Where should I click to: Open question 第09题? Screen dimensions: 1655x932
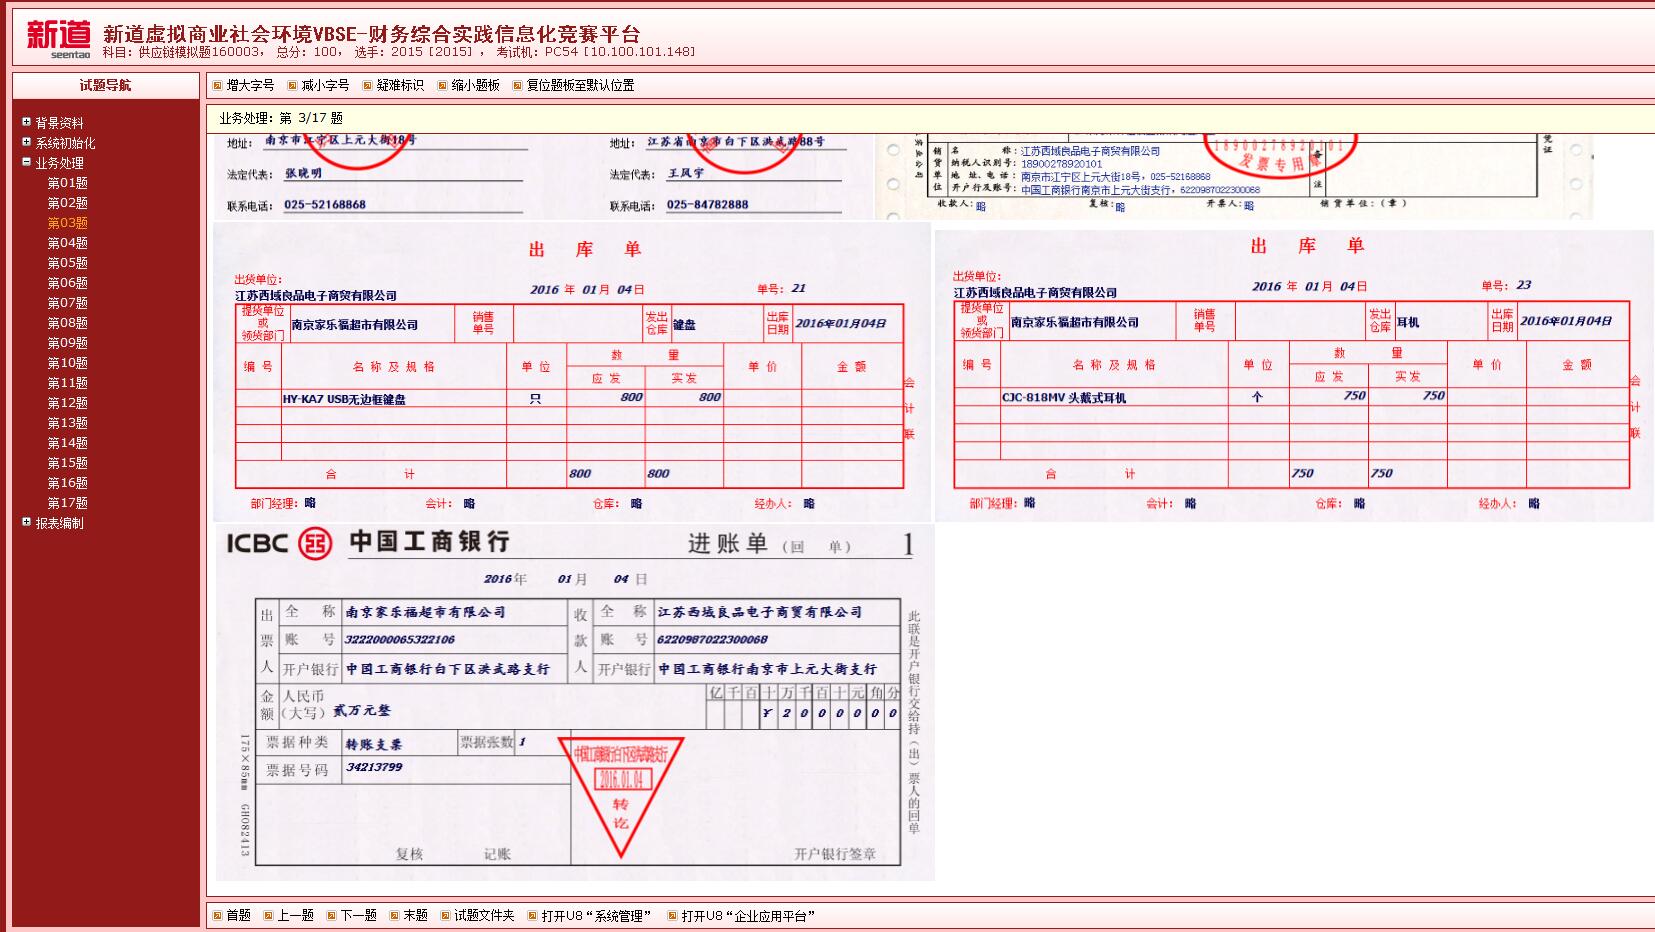point(68,343)
